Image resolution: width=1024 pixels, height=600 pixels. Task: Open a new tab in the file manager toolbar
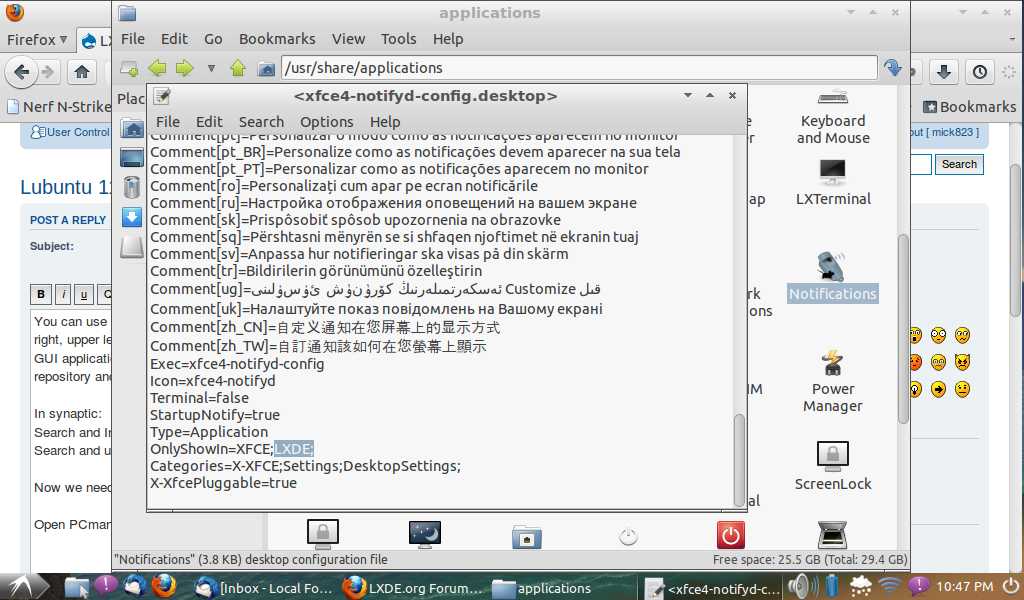coord(129,68)
